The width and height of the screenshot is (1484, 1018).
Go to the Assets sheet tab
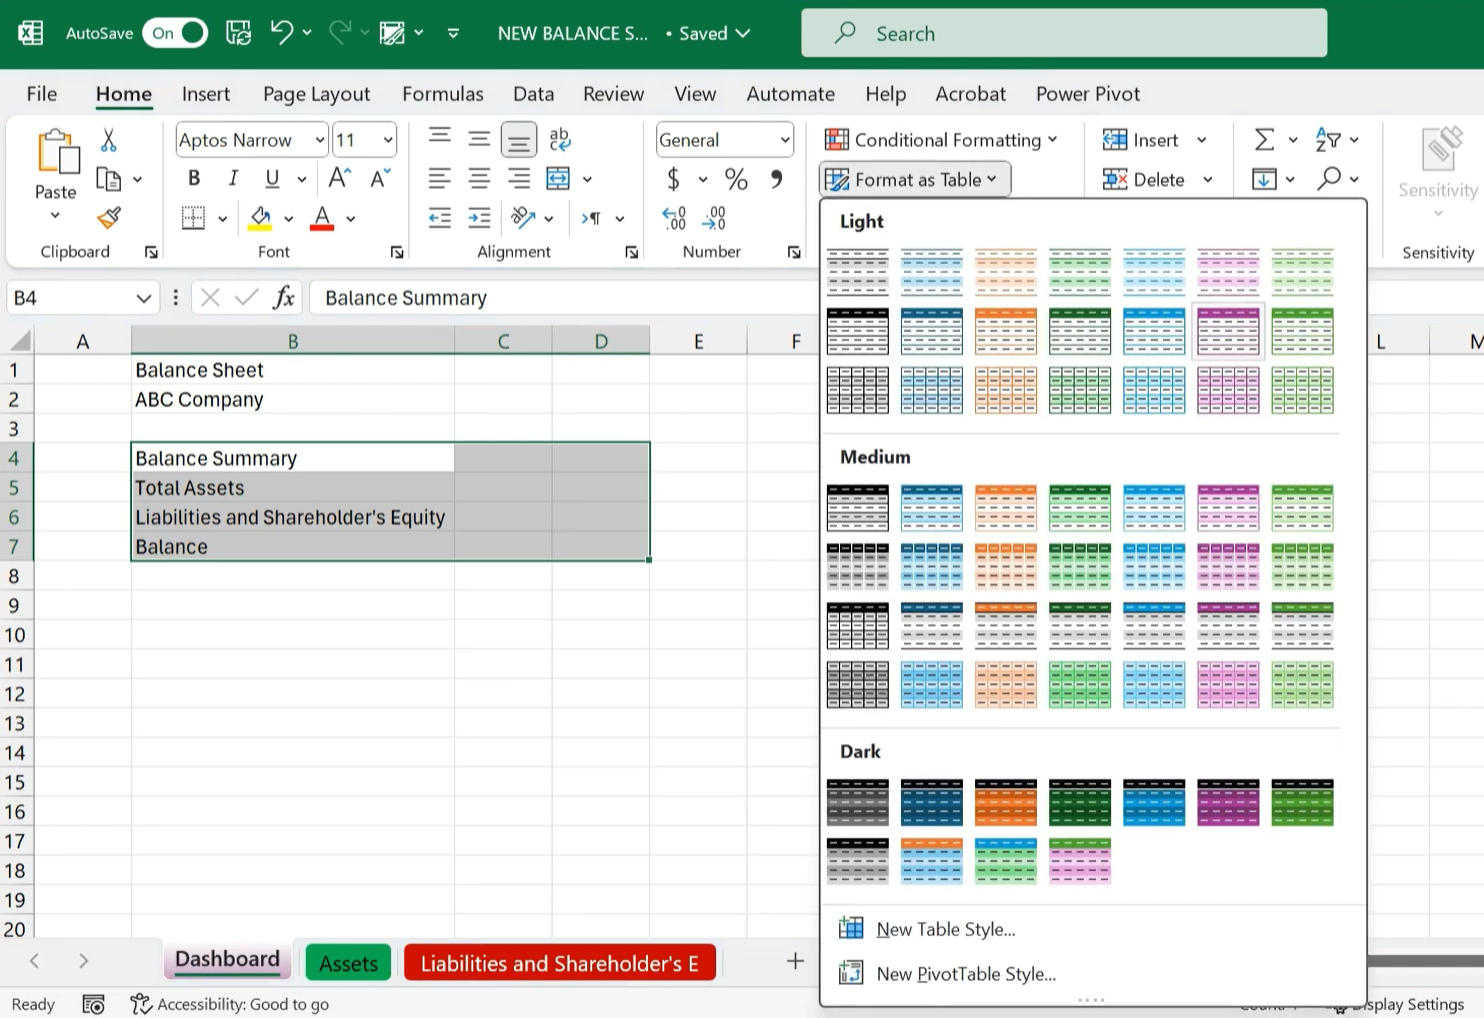point(348,963)
